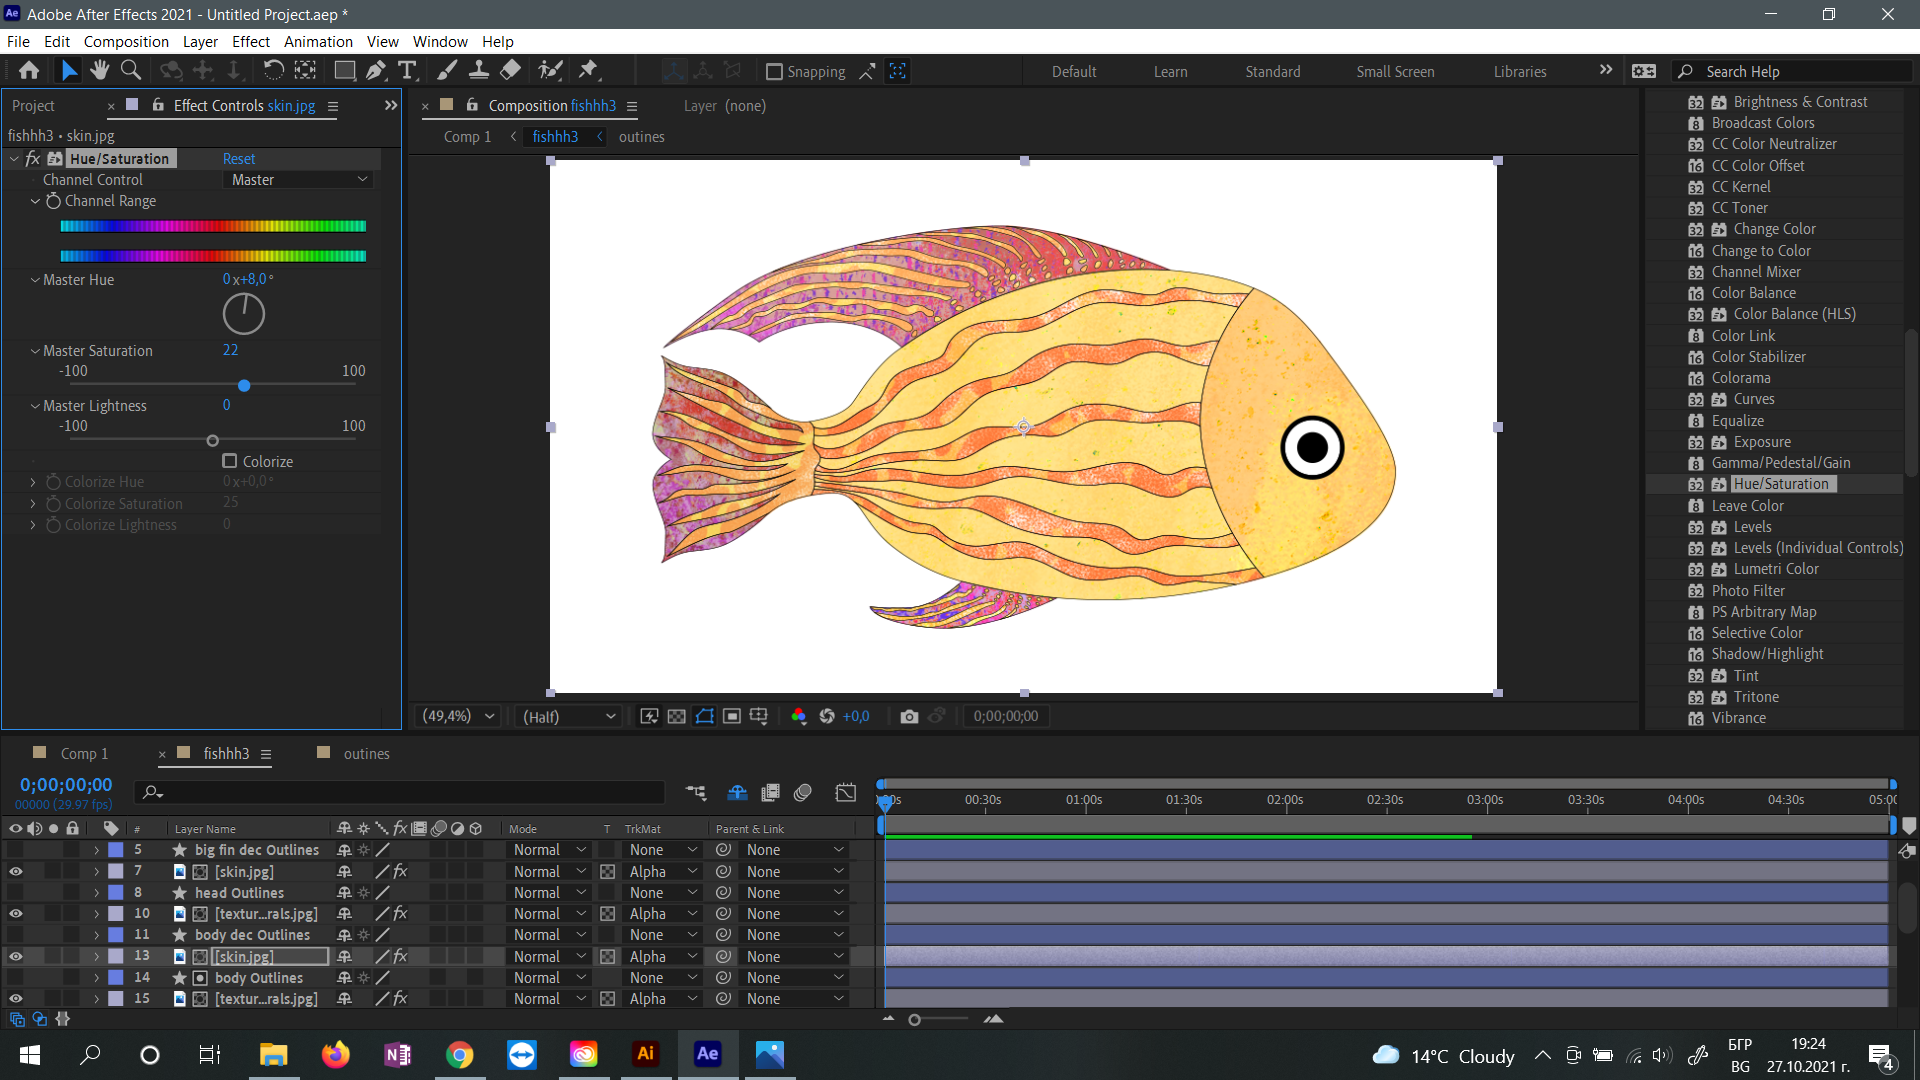Image resolution: width=1920 pixels, height=1080 pixels.
Task: Select the Hand tool
Action: point(99,70)
